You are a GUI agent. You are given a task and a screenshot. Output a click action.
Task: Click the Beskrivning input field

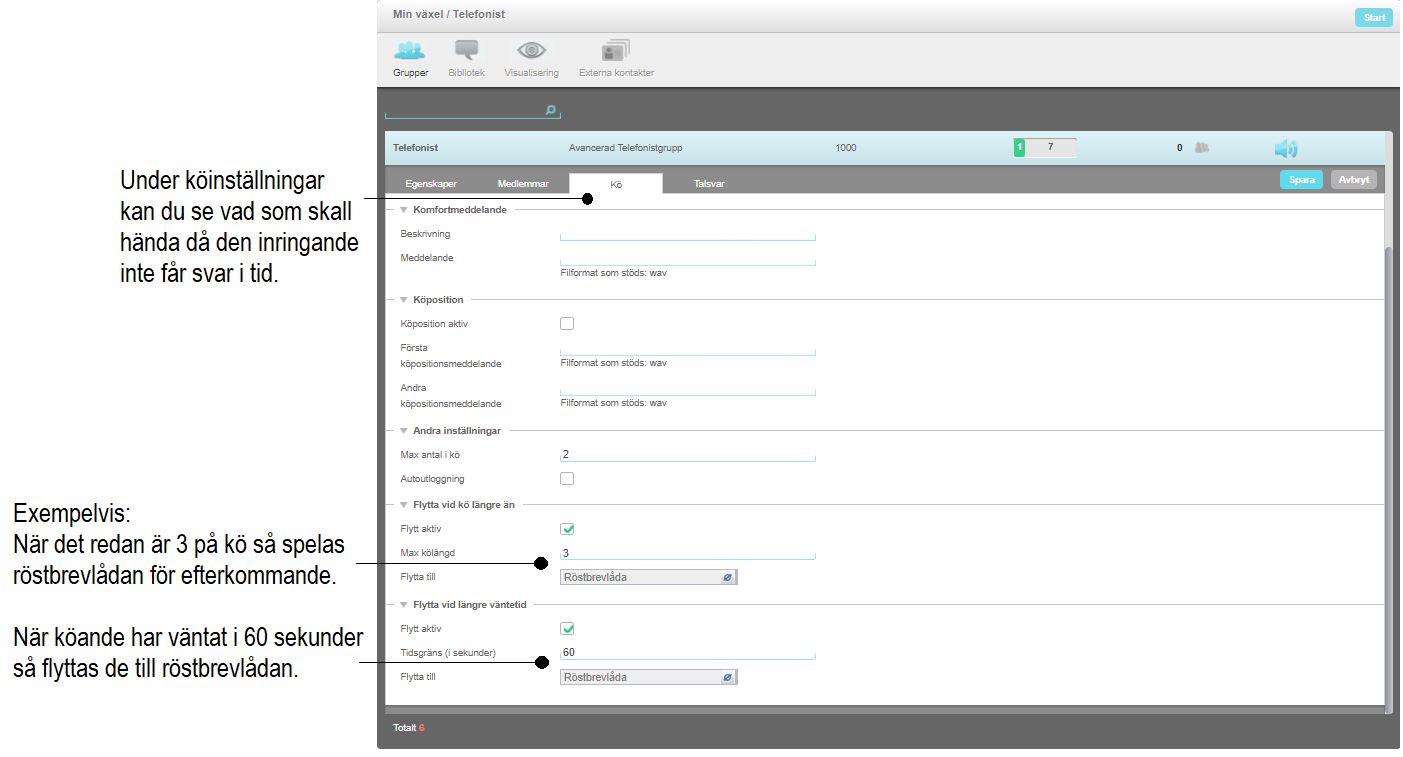(688, 234)
